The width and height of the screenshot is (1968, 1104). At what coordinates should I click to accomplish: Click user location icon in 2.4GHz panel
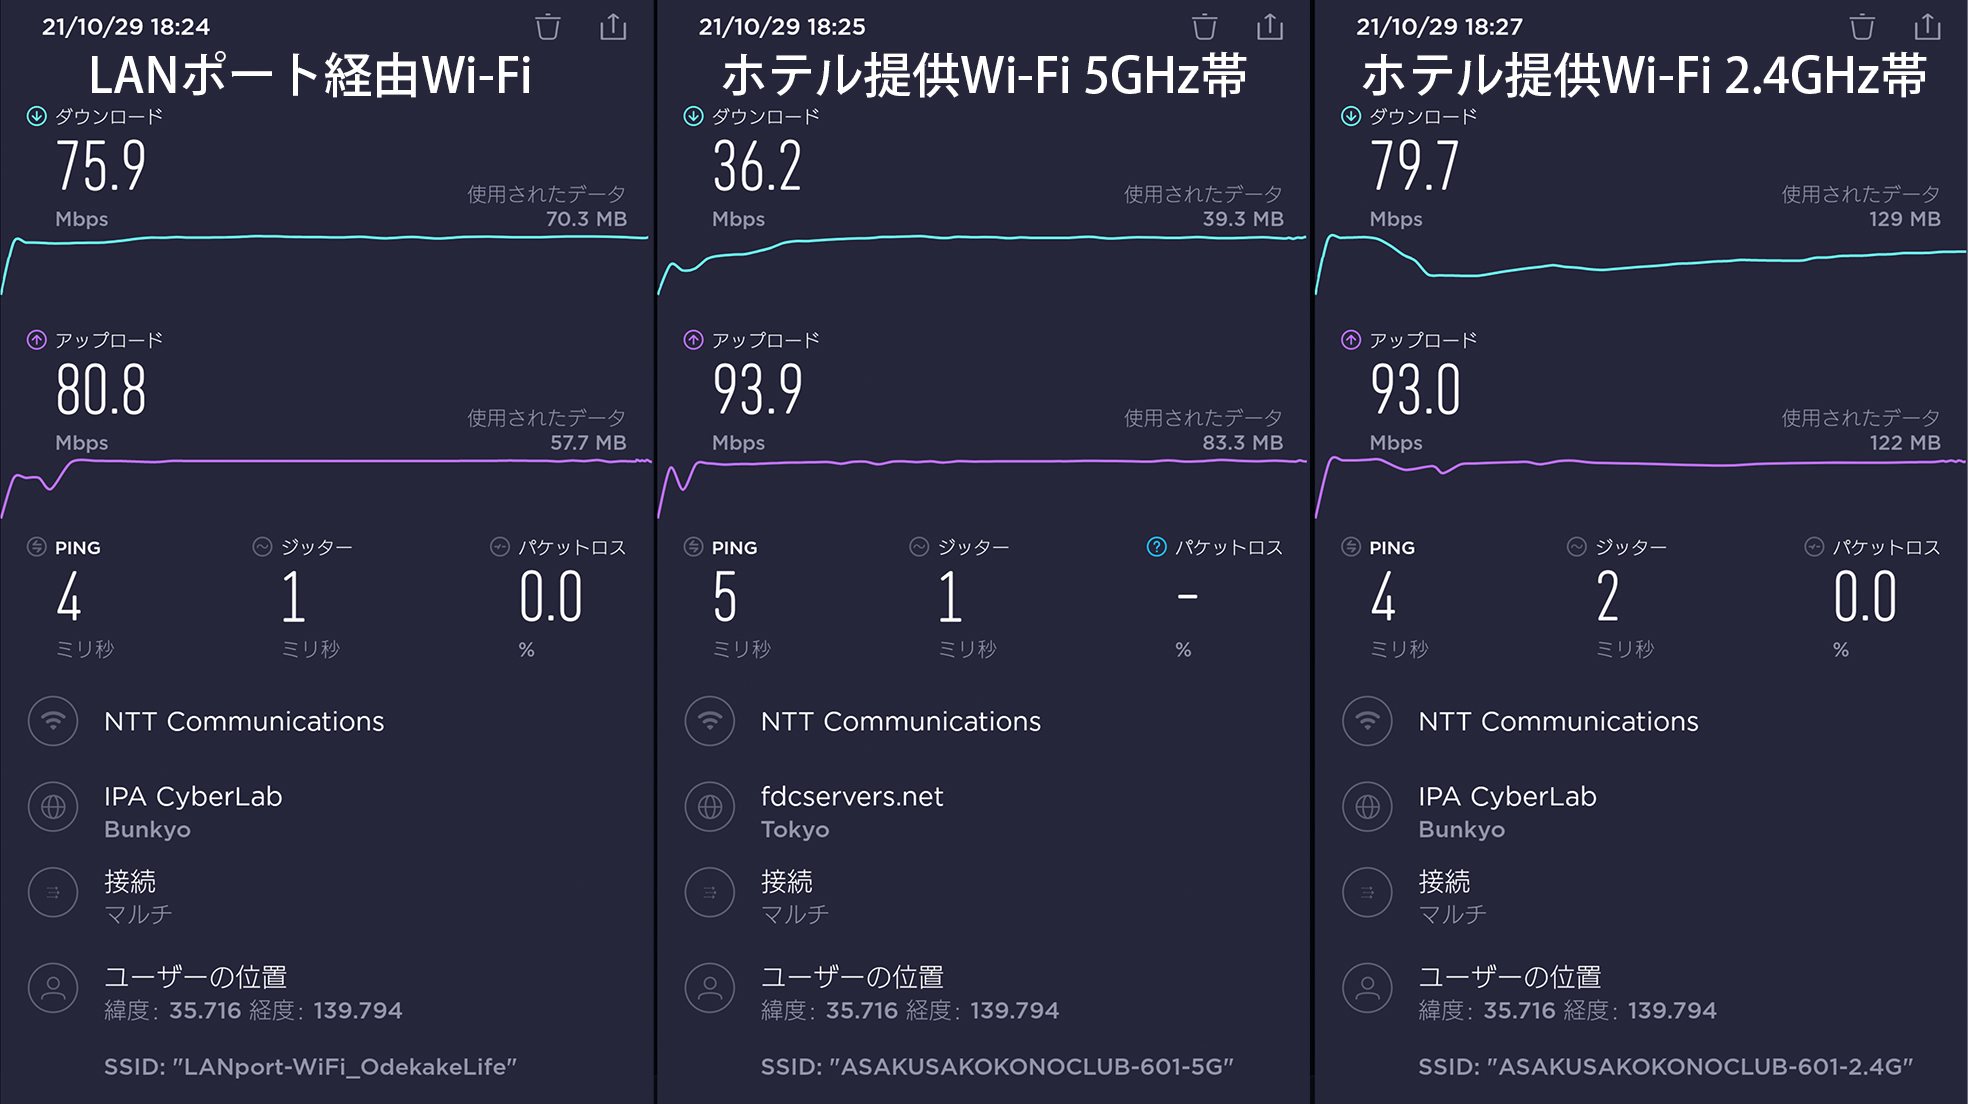1367,988
